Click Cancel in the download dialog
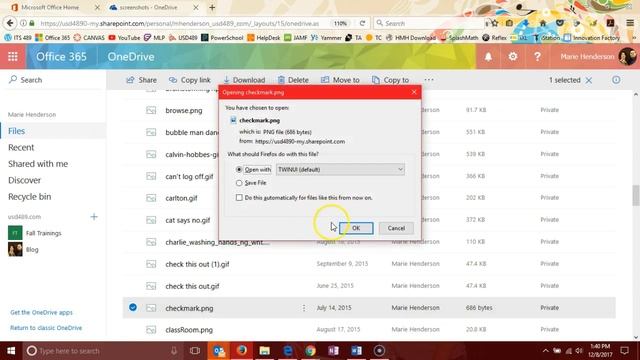This screenshot has width=640, height=360. [x=396, y=228]
